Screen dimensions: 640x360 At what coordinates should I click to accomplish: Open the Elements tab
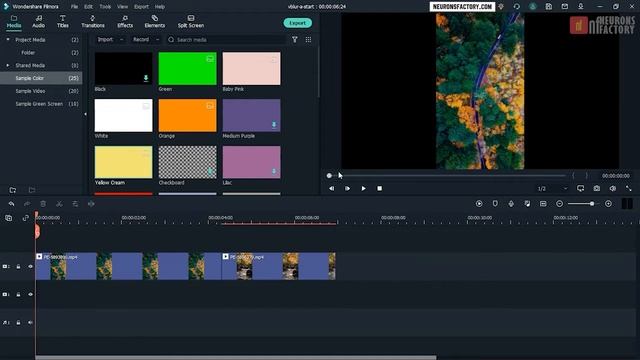(155, 22)
